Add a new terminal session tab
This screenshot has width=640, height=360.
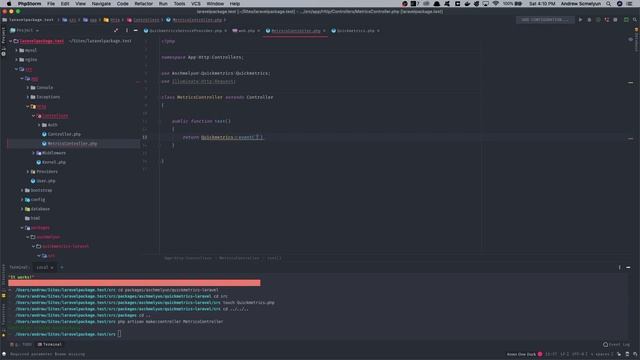pyautogui.click(x=62, y=267)
